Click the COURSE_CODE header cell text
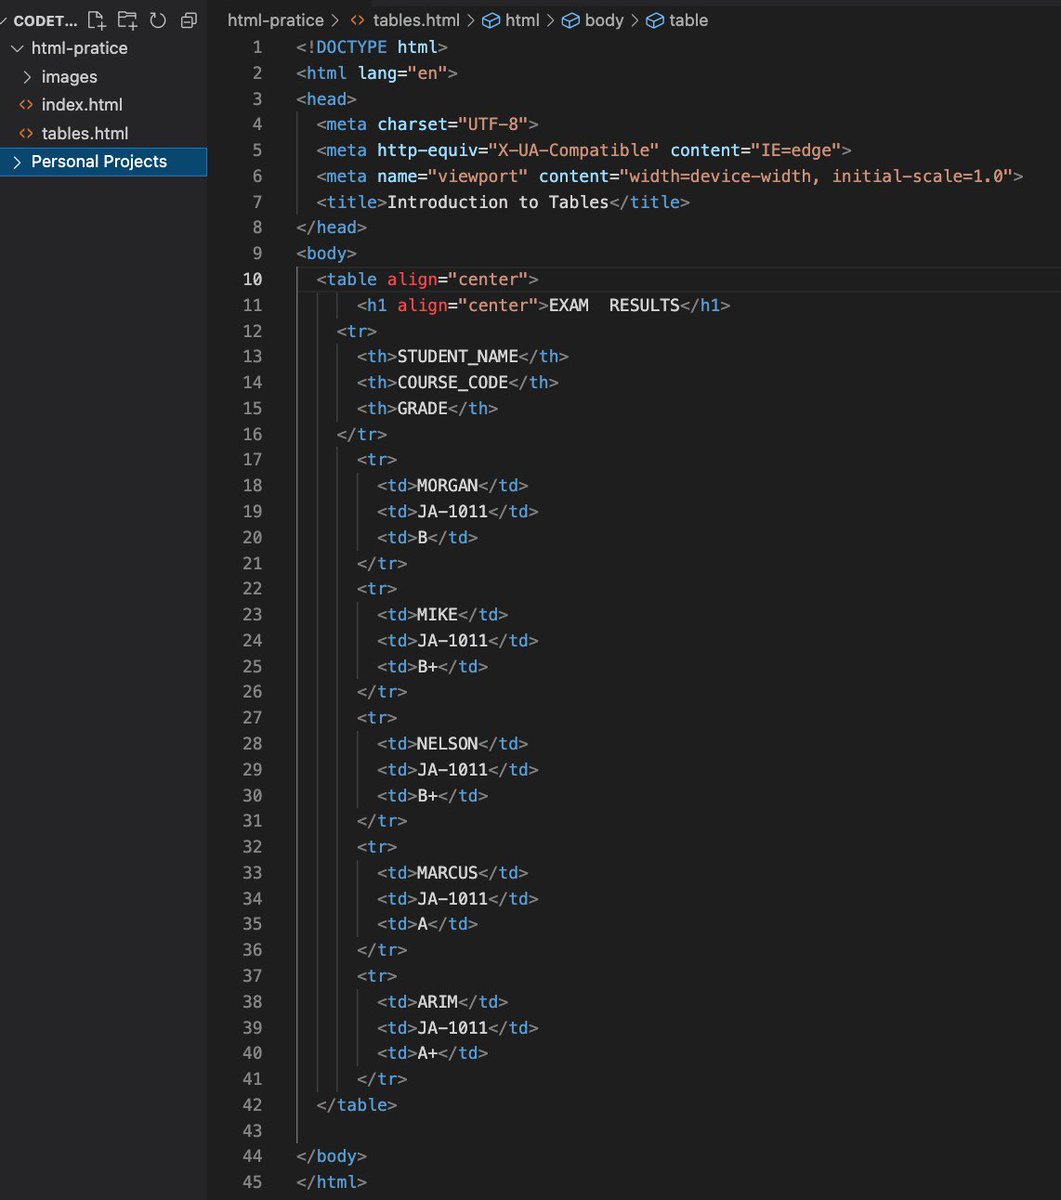 pos(453,382)
